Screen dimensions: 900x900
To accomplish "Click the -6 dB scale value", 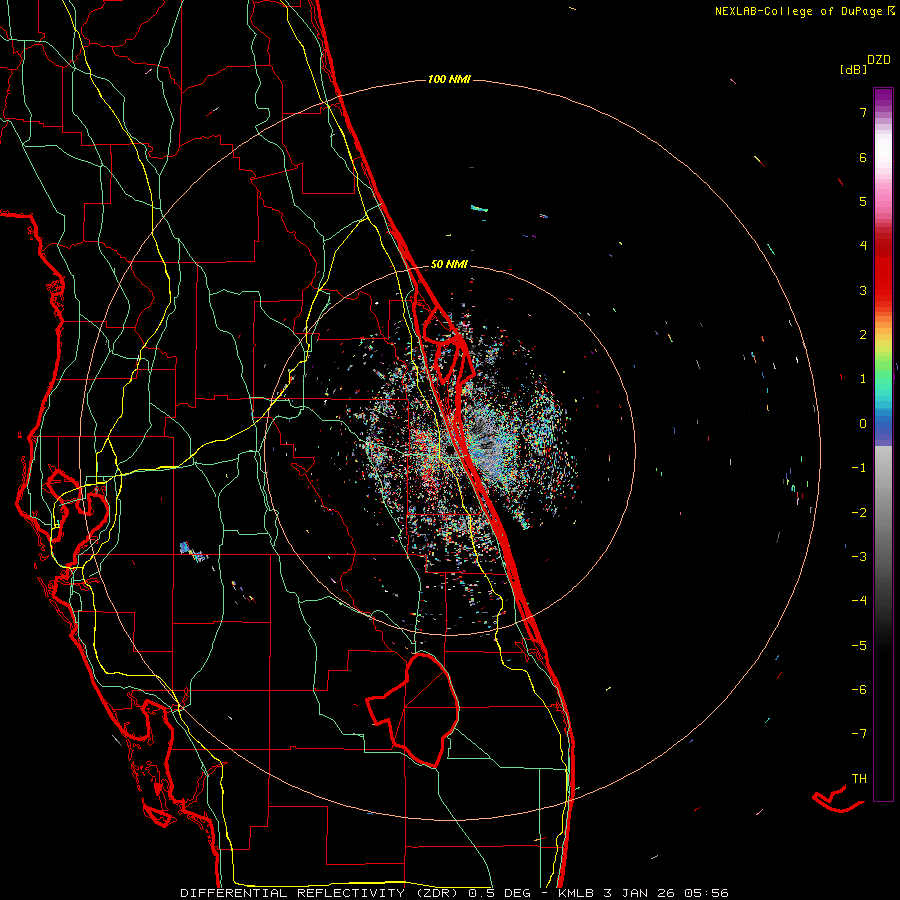I will tap(859, 690).
